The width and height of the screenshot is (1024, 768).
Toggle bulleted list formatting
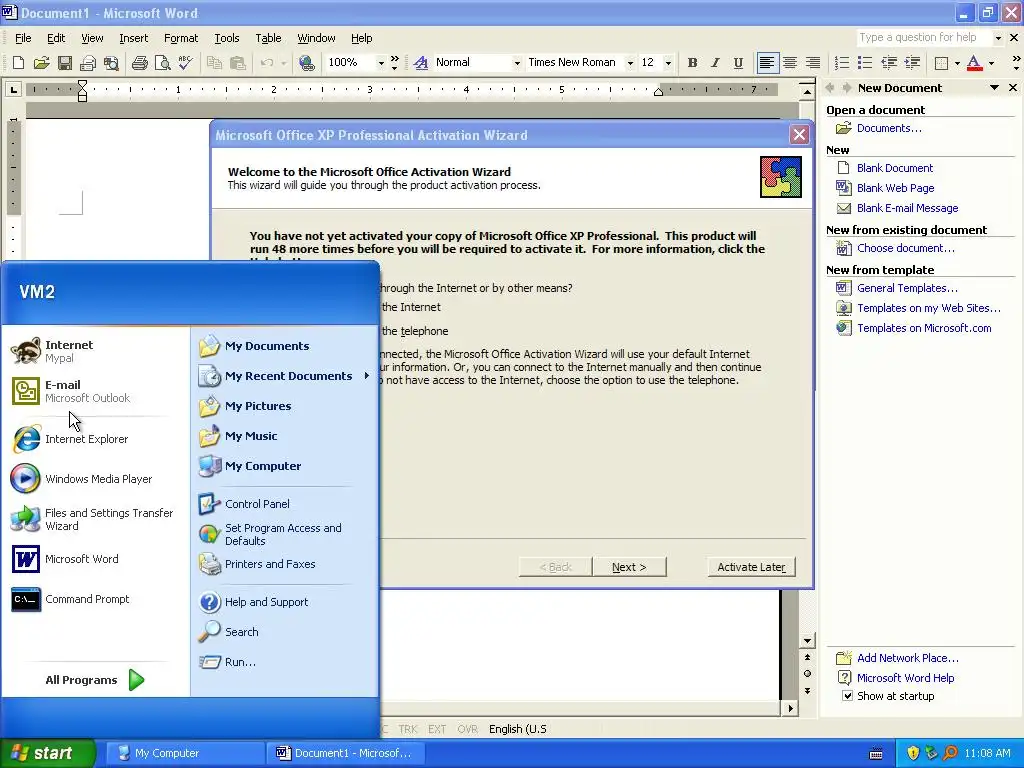[865, 63]
